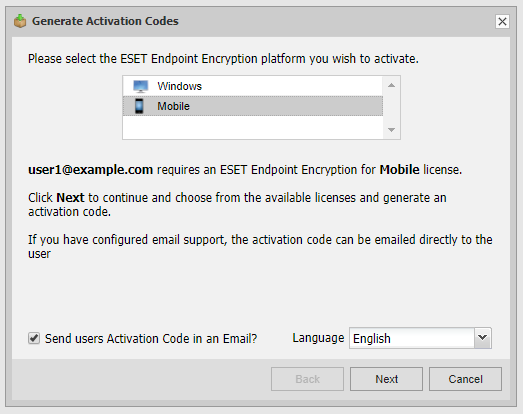
Task: Select the Windows platform entry
Action: click(253, 86)
